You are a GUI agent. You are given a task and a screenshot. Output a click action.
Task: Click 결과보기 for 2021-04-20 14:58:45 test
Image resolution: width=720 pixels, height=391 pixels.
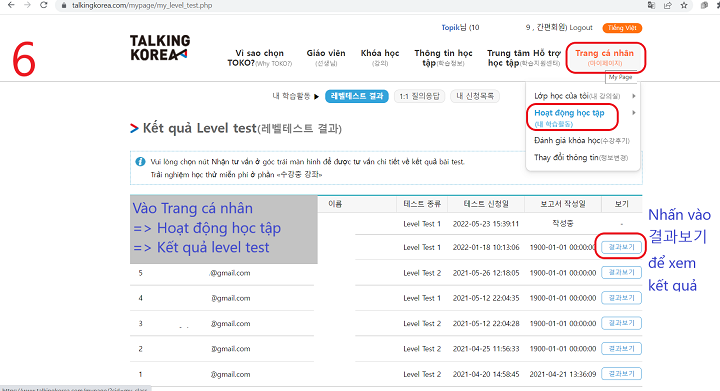click(621, 374)
